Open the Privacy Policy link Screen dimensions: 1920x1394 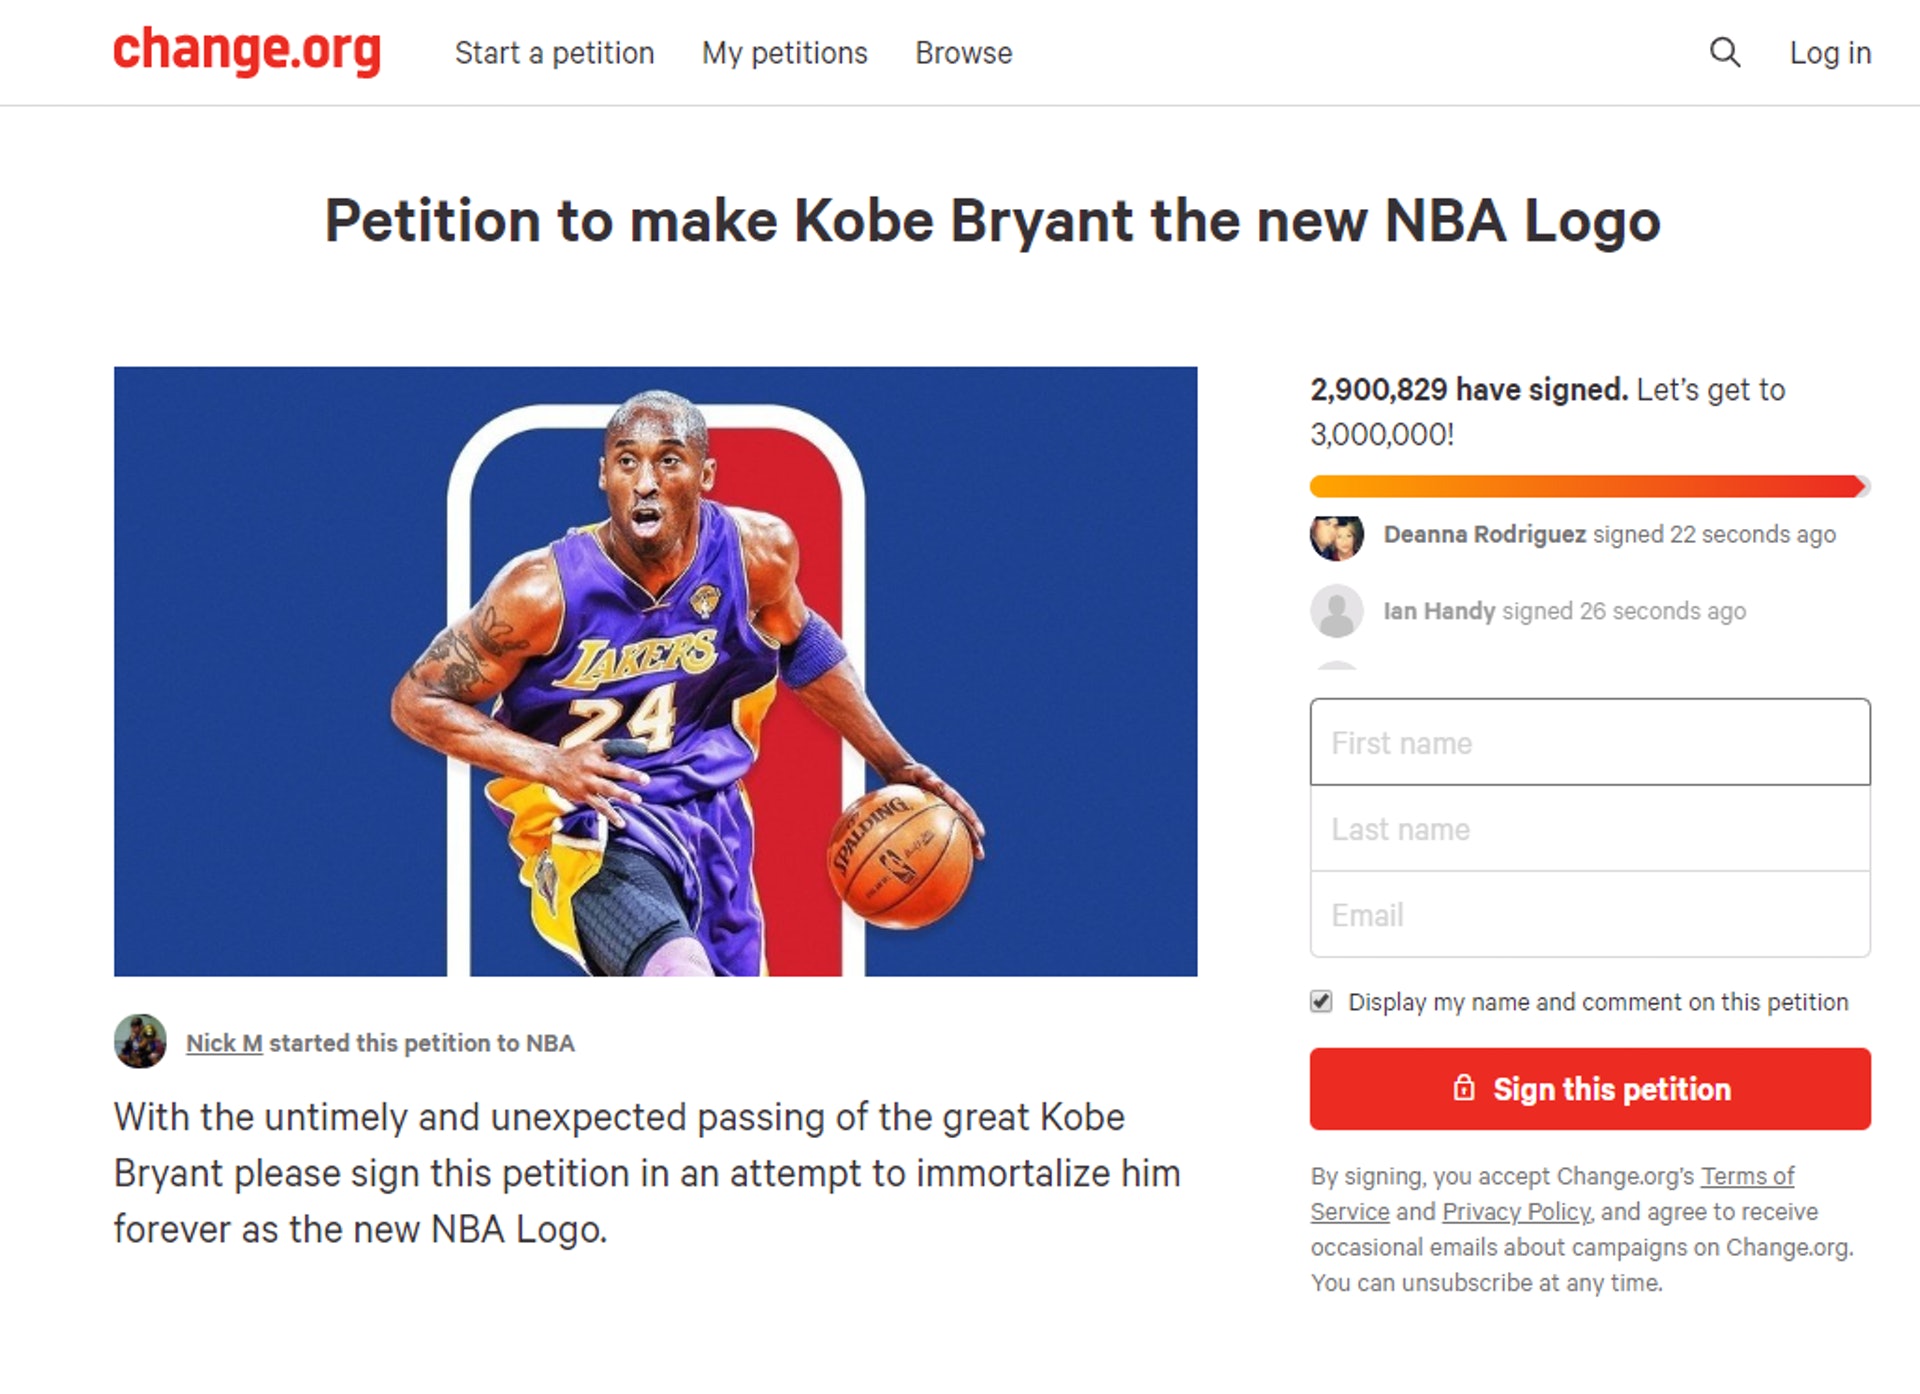tap(1515, 1212)
